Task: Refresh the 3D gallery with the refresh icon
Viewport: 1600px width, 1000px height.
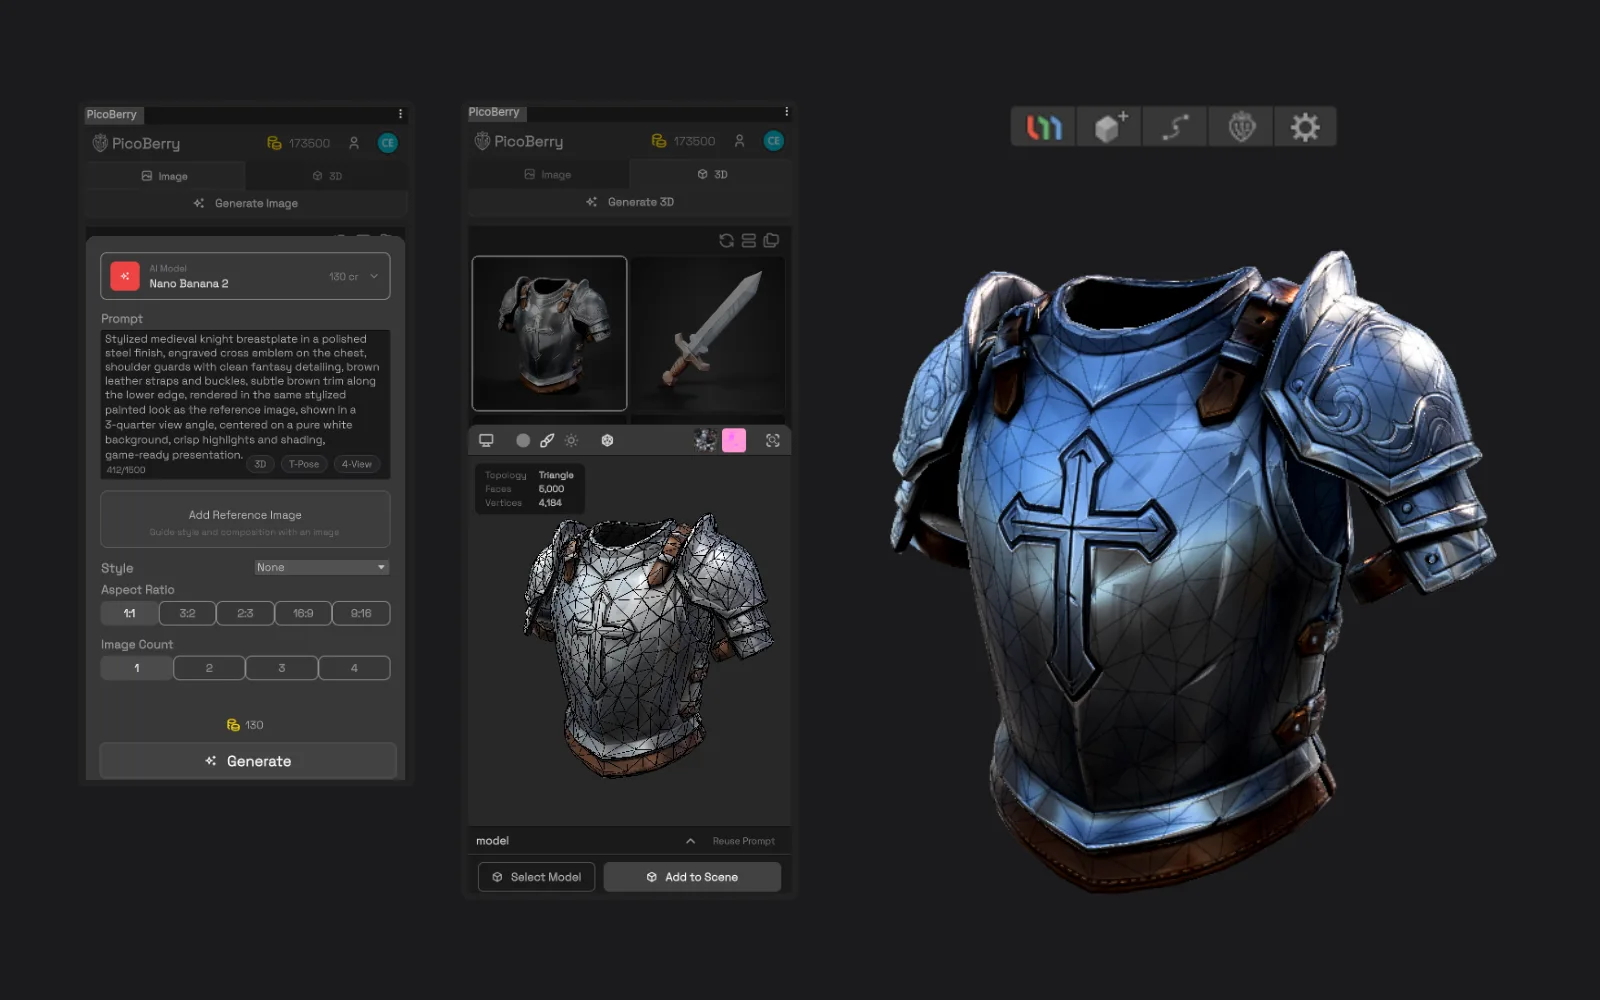Action: point(727,240)
